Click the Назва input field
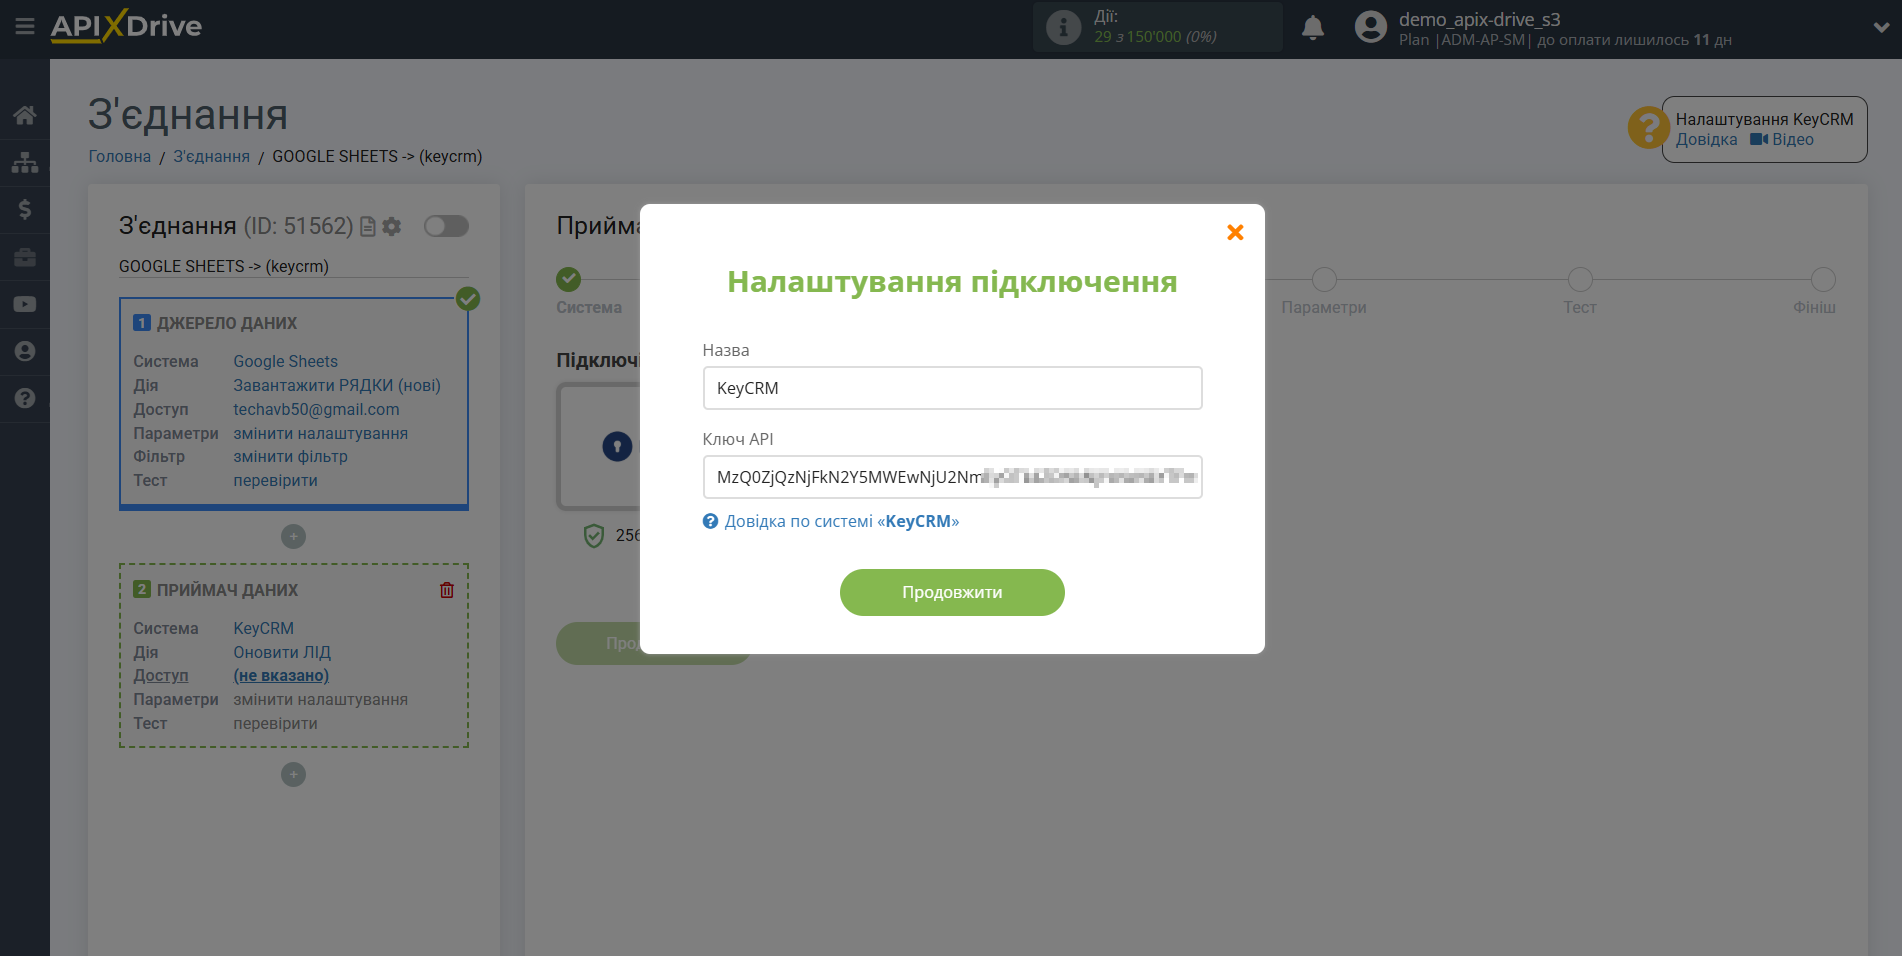Screen dimensions: 1902x956 click(952, 388)
